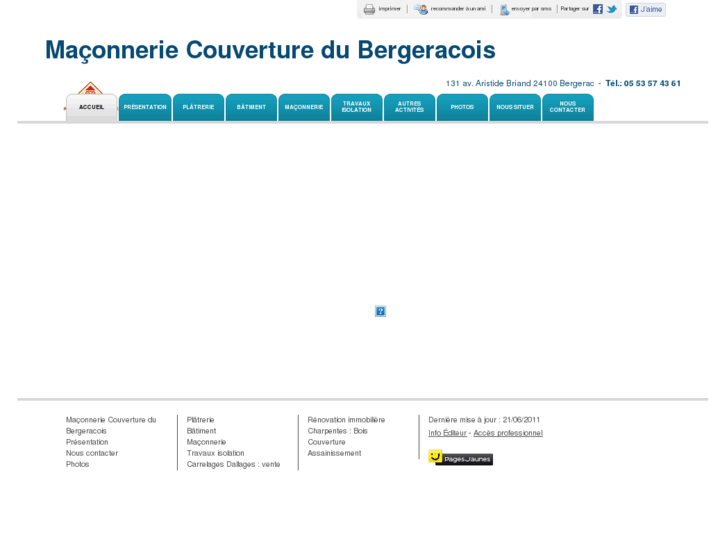This screenshot has height=545, width=727.
Task: Open the Bâtiment tab
Action: coord(251,108)
